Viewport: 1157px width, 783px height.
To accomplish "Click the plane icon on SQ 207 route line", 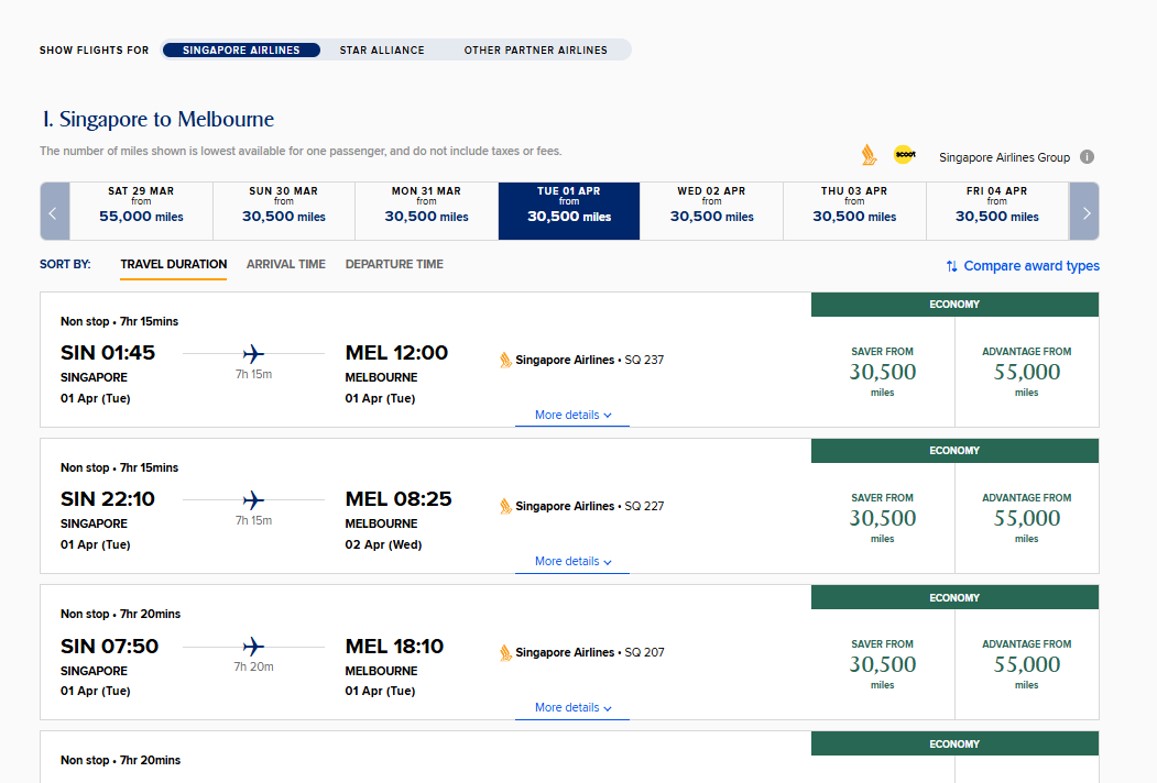I will (253, 646).
